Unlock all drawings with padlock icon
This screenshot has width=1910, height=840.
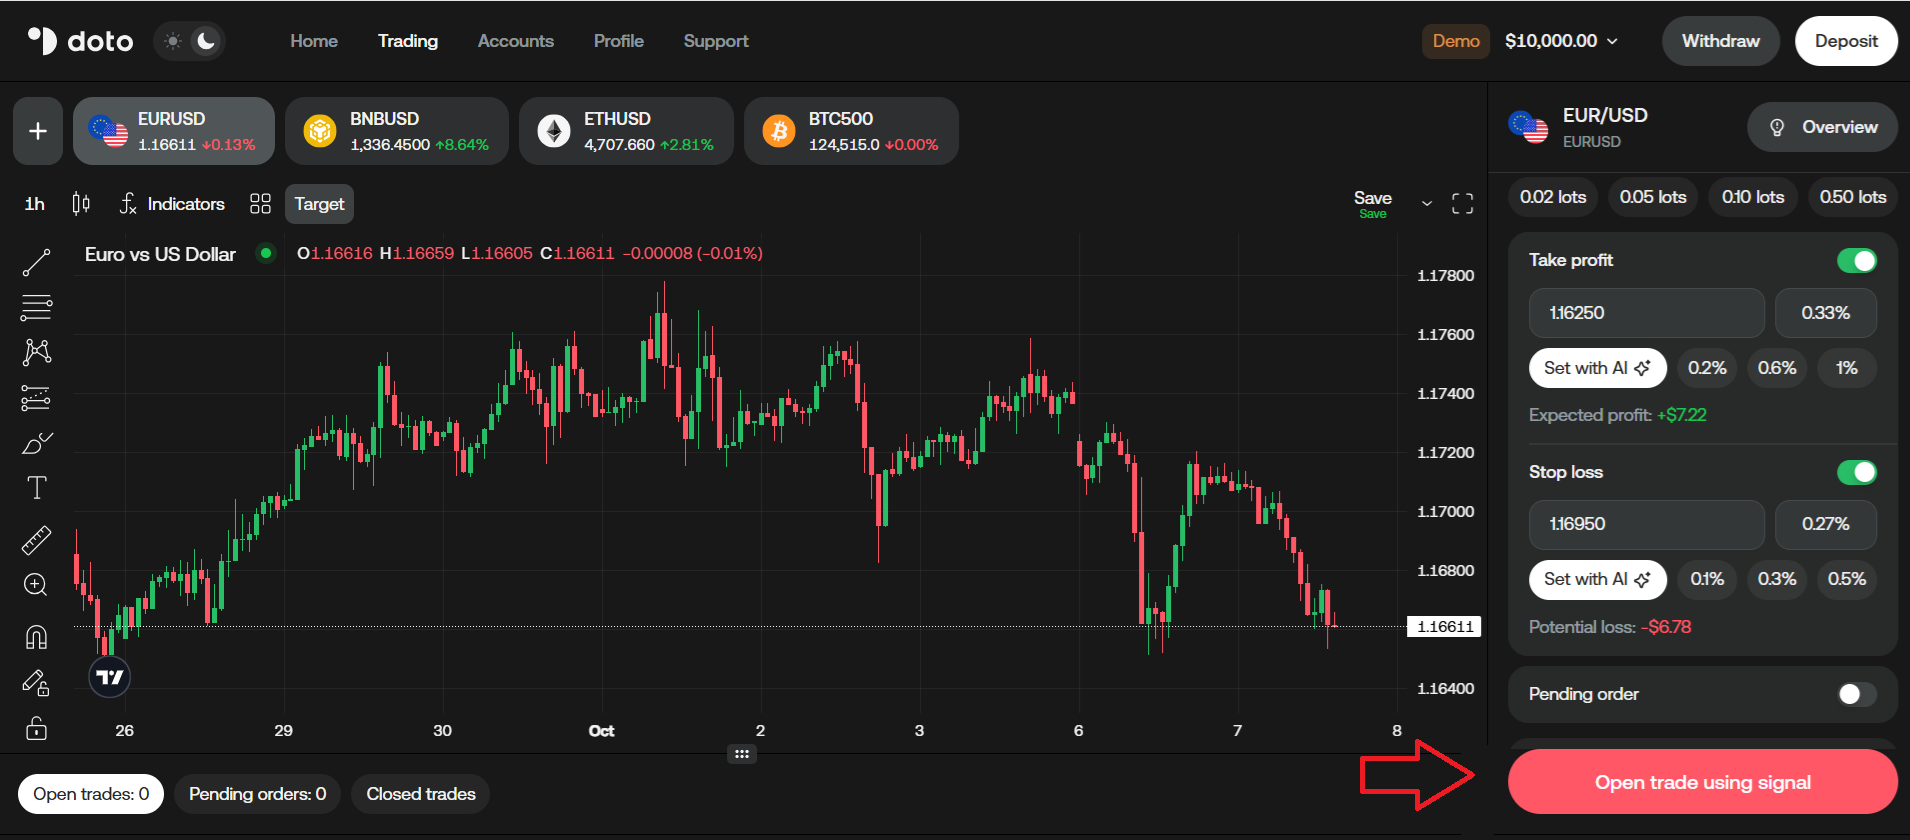tap(36, 728)
